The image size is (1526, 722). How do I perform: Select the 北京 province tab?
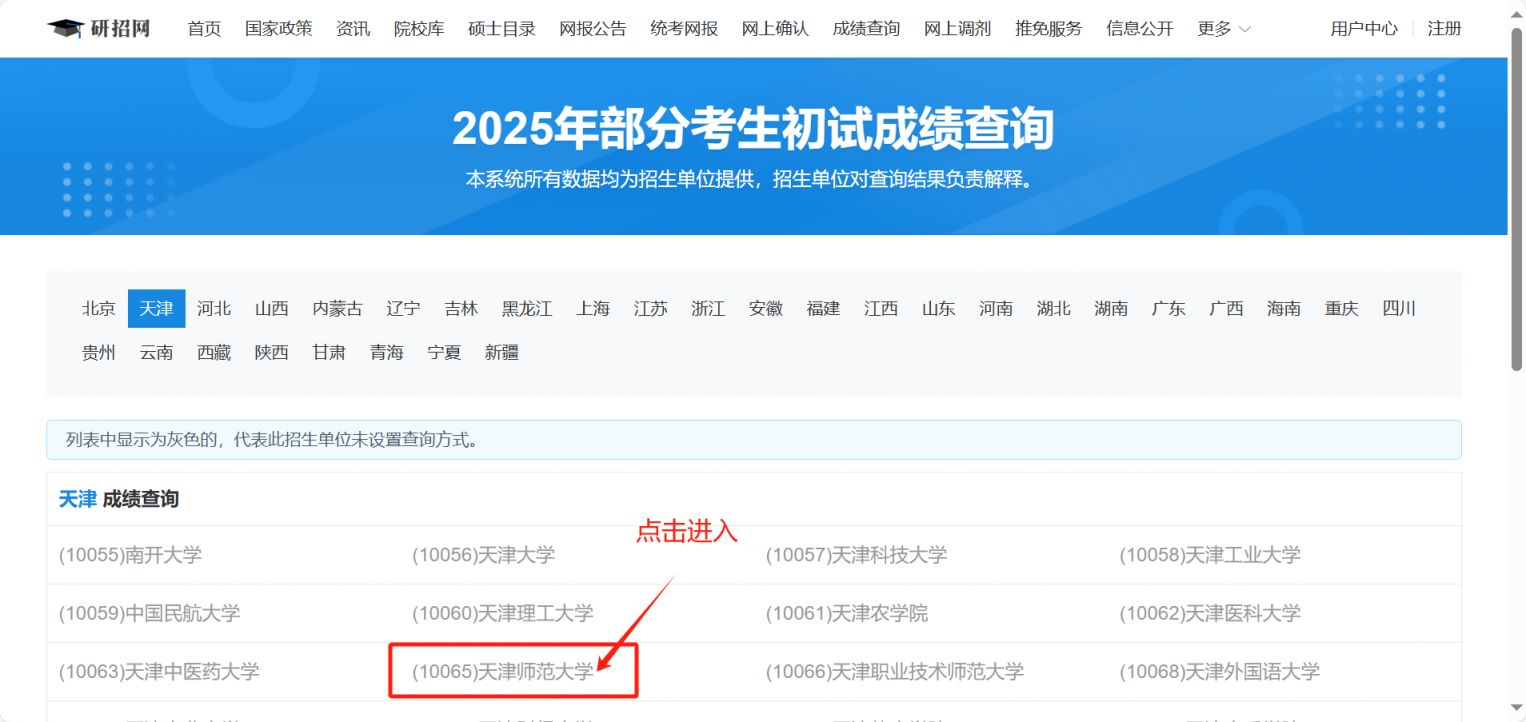99,309
